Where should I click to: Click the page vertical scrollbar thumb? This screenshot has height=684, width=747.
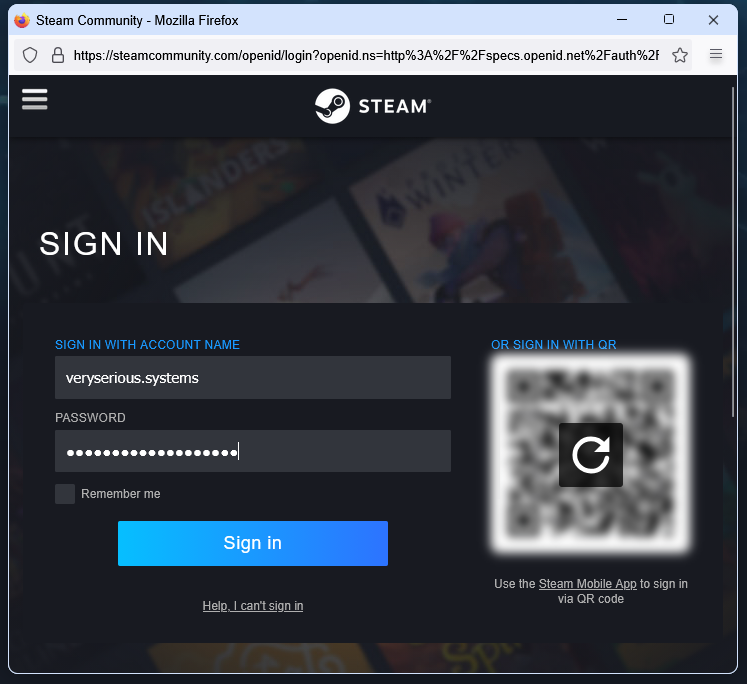(x=734, y=252)
